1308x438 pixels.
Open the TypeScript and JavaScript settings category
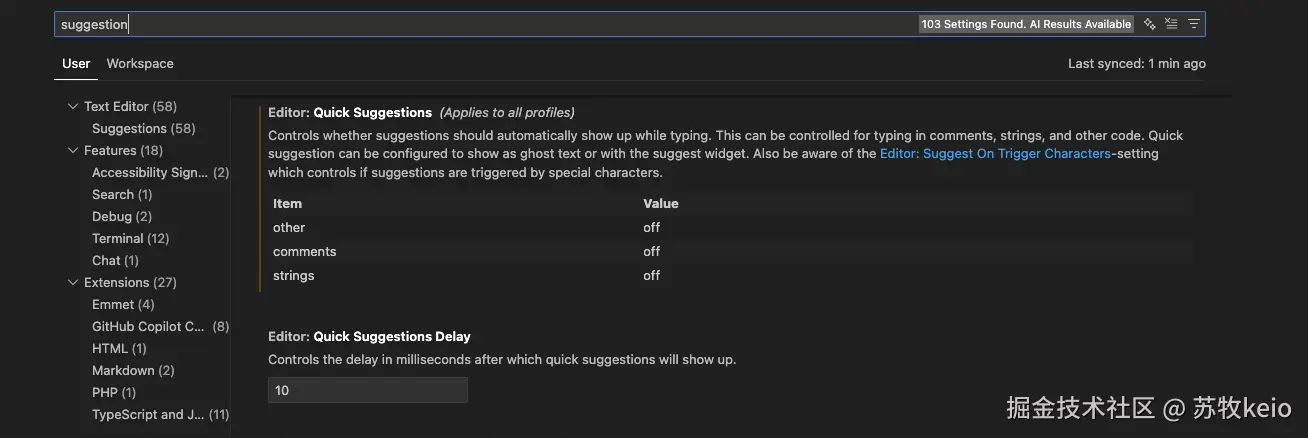(x=148, y=414)
